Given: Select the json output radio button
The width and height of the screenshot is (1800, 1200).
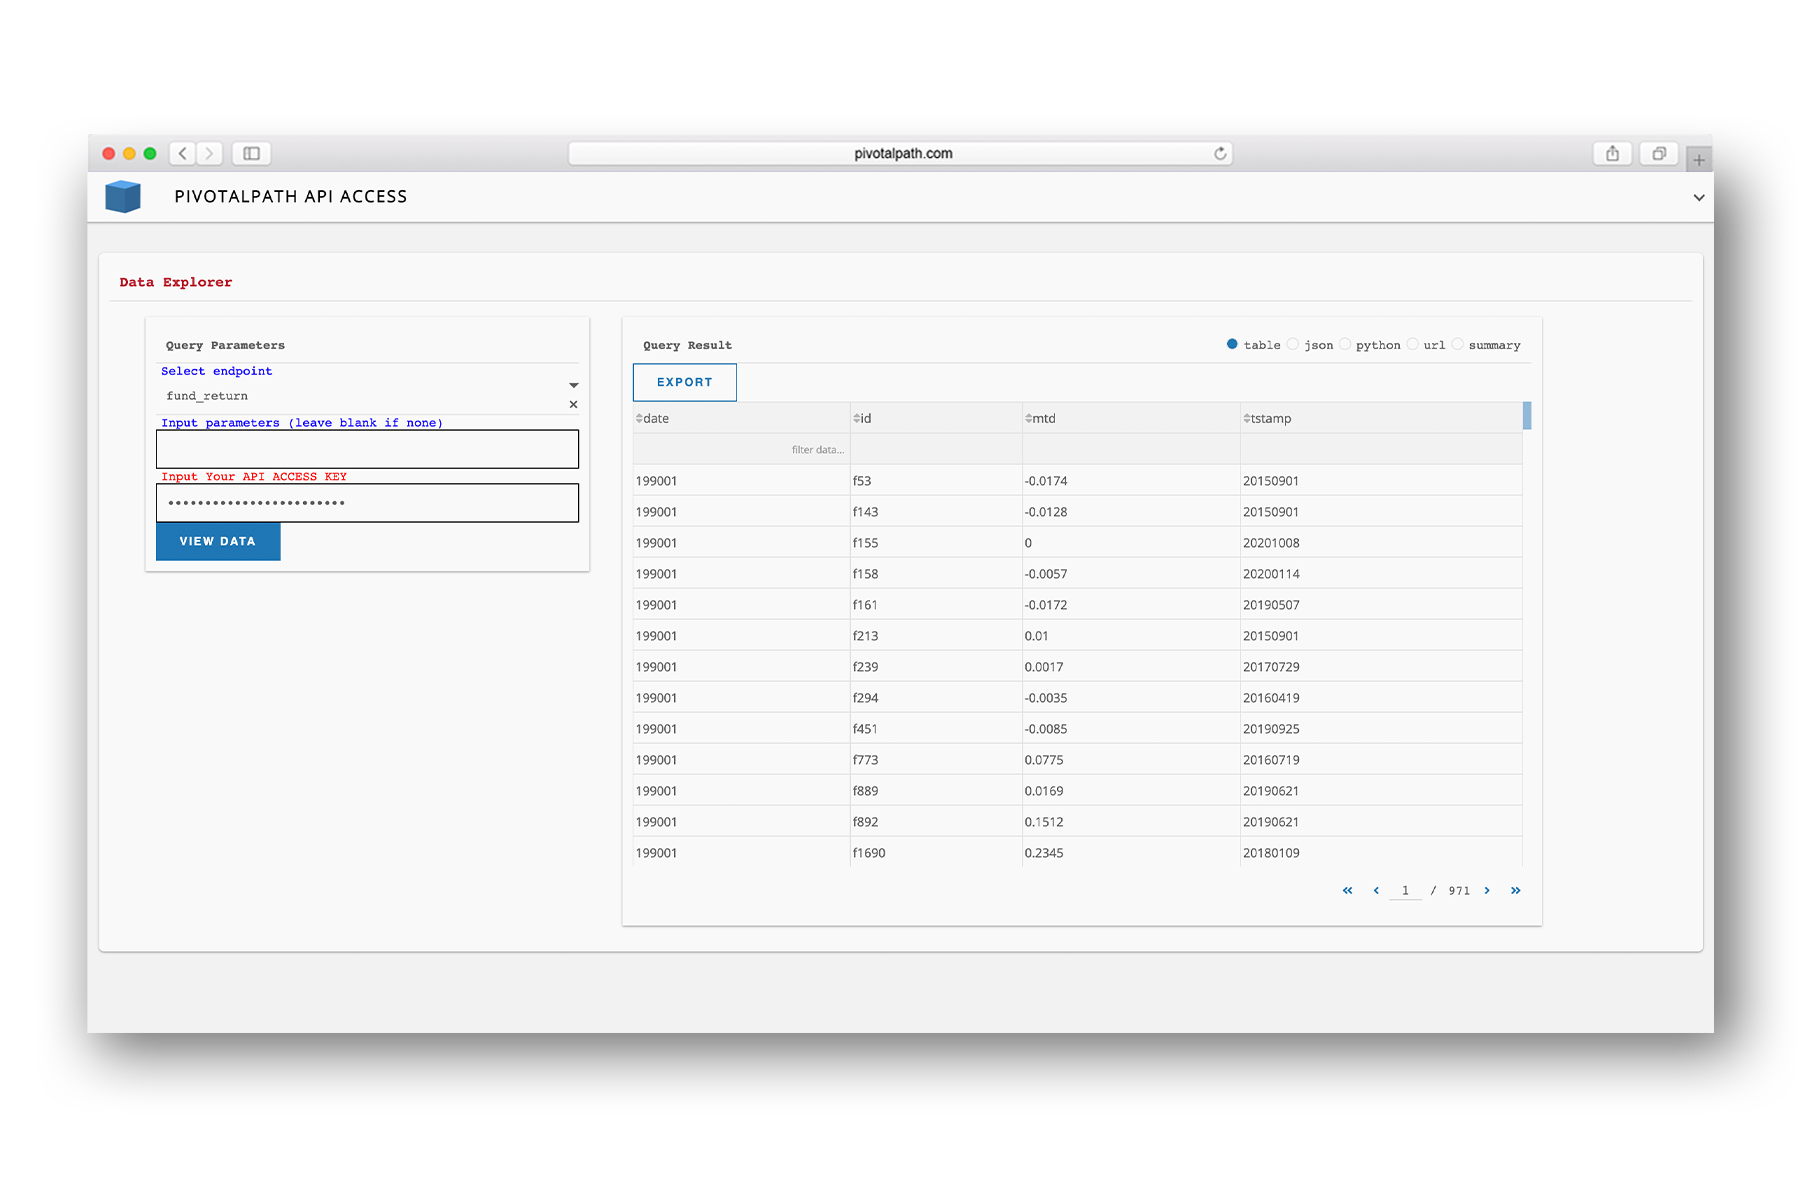Looking at the screenshot, I should click(1293, 344).
